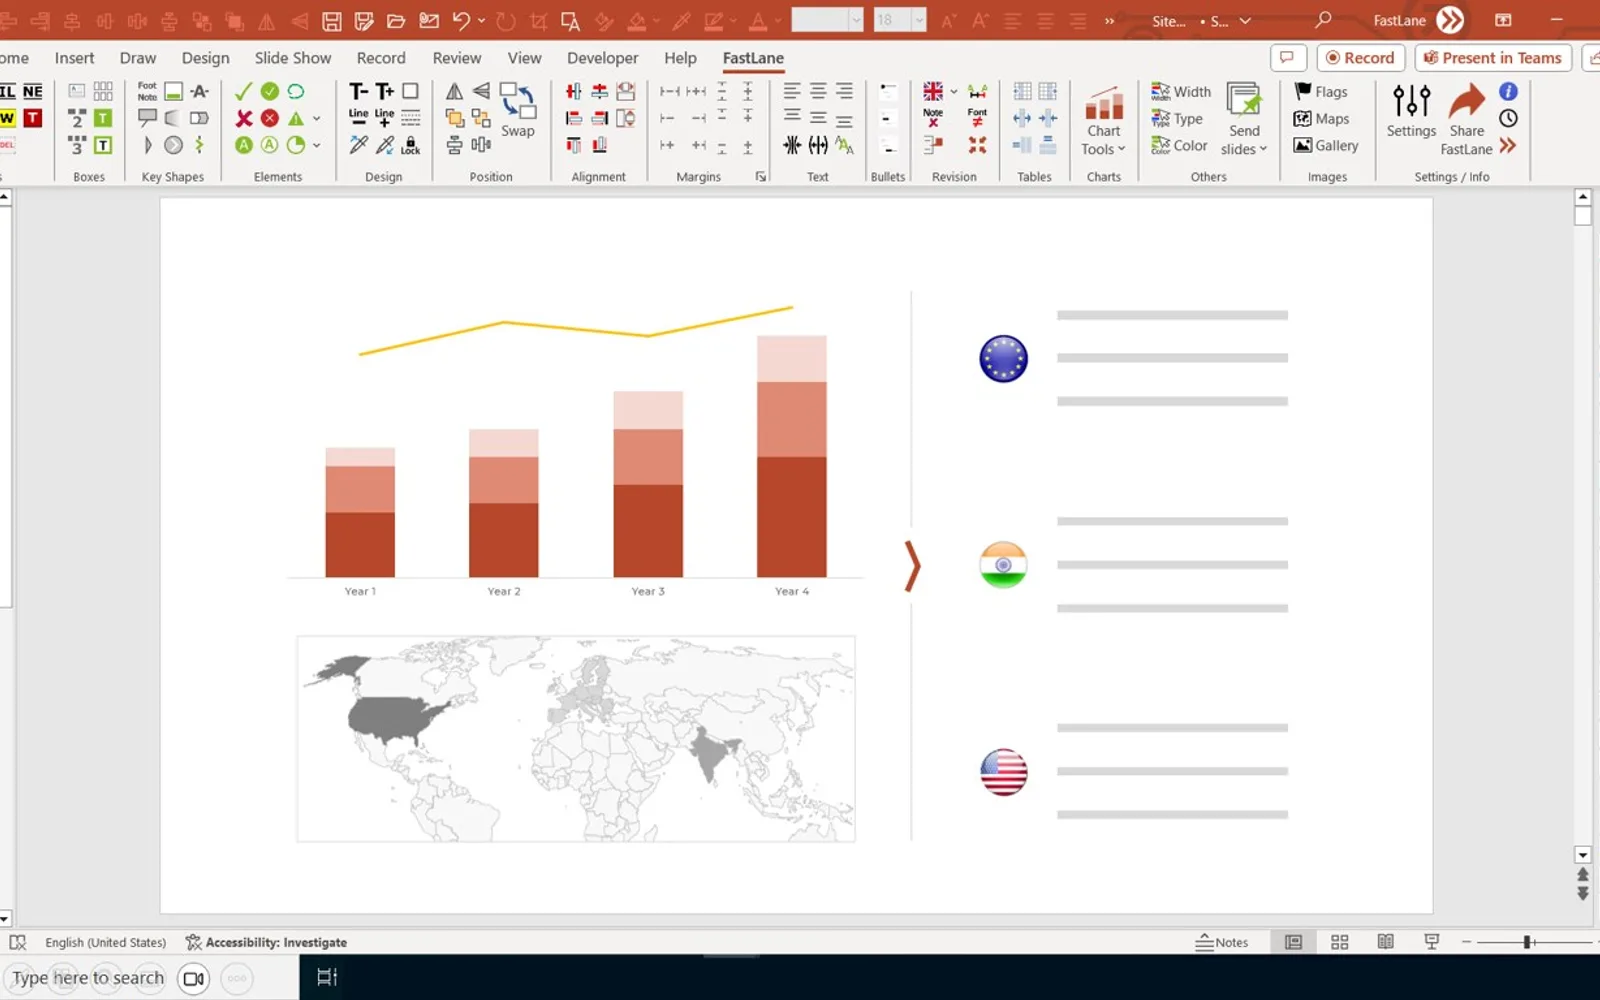1600x1000 pixels.
Task: Click the Share FastLane arrow icon
Action: [x=1467, y=102]
